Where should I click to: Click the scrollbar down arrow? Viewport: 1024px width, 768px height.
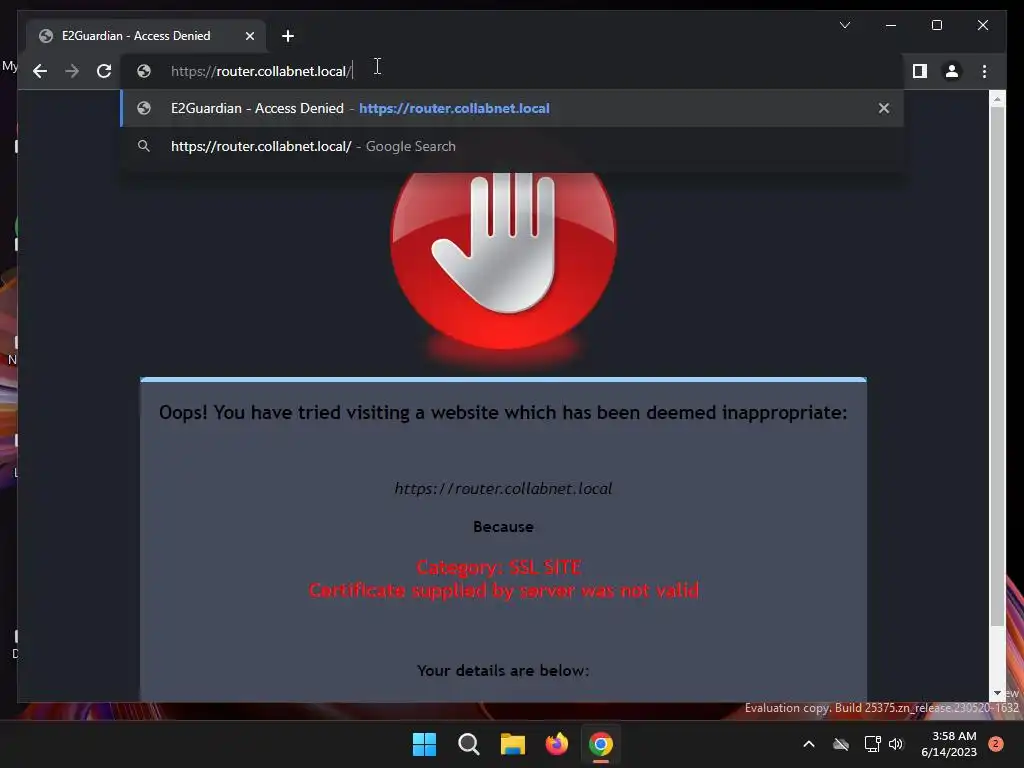tap(997, 693)
